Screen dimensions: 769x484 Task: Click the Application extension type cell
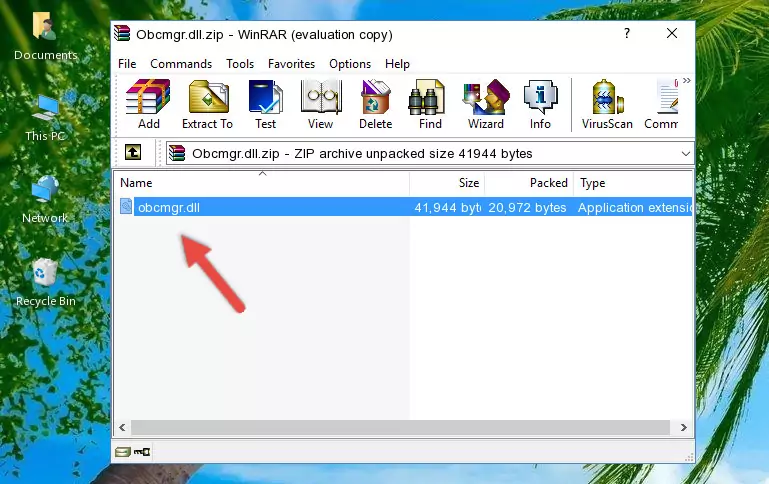click(635, 207)
